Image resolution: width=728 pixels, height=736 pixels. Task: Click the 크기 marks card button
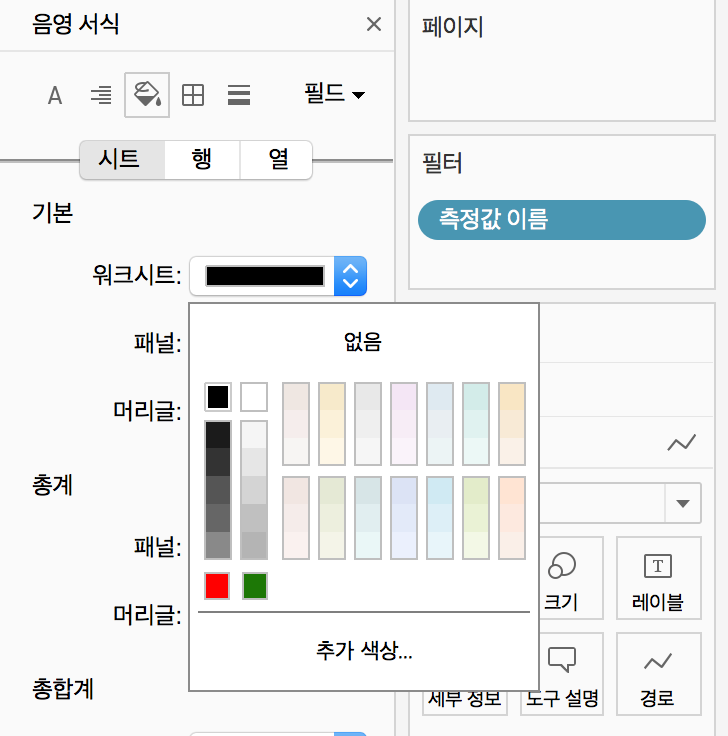[x=561, y=578]
